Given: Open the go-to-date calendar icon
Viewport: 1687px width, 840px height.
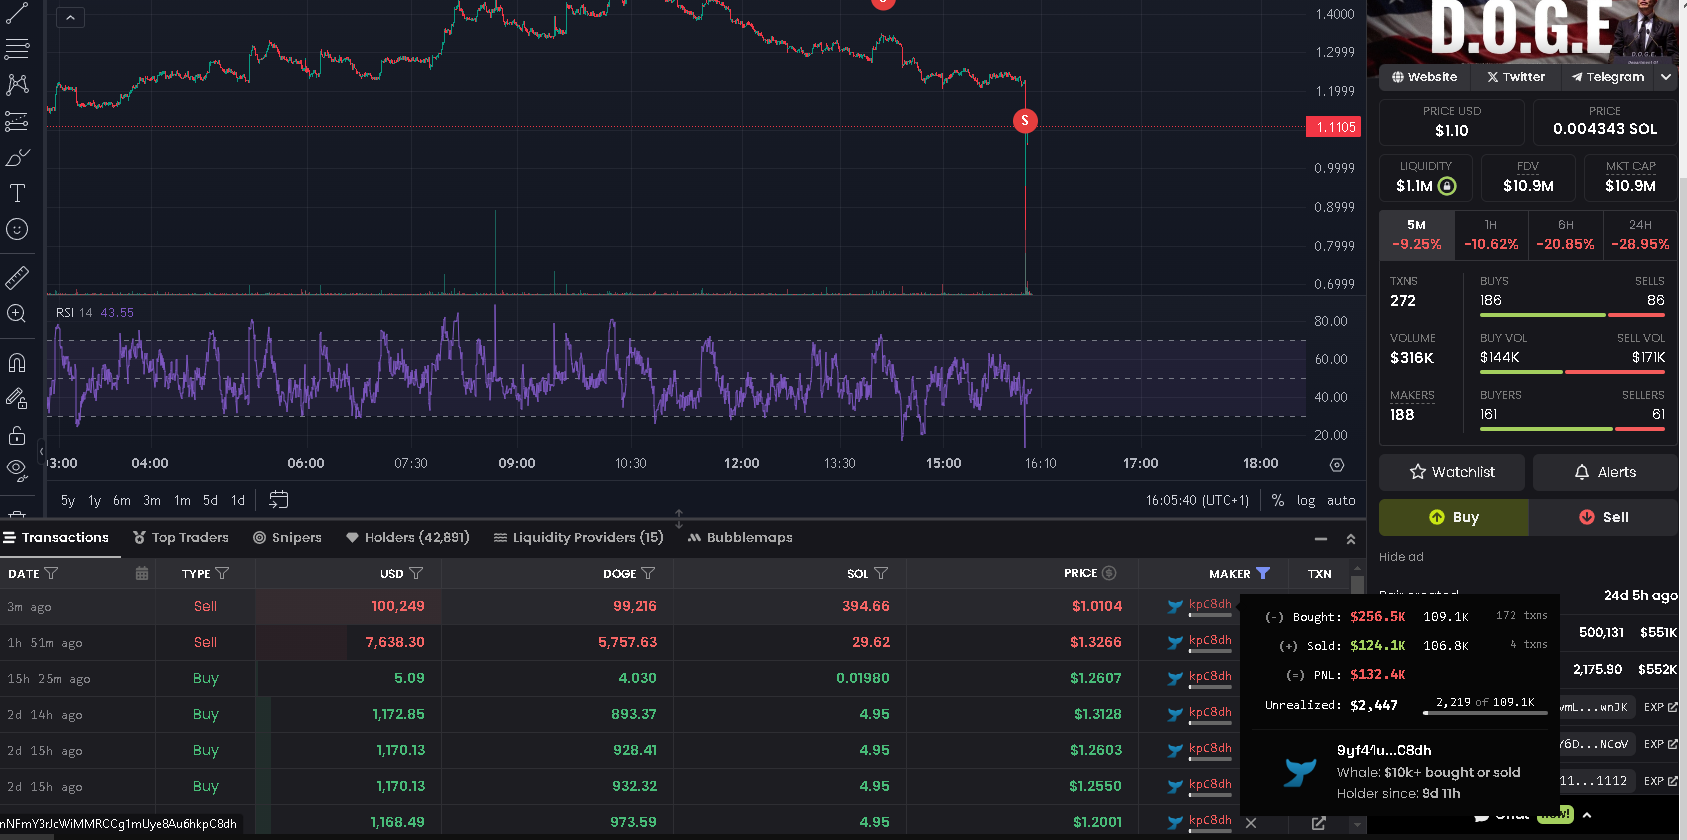Looking at the screenshot, I should click(279, 499).
